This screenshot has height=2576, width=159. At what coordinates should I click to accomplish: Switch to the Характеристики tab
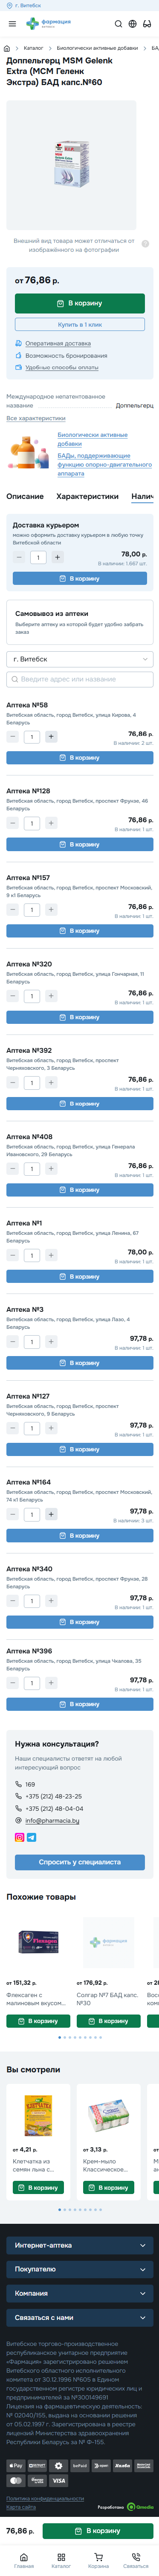coord(87,496)
